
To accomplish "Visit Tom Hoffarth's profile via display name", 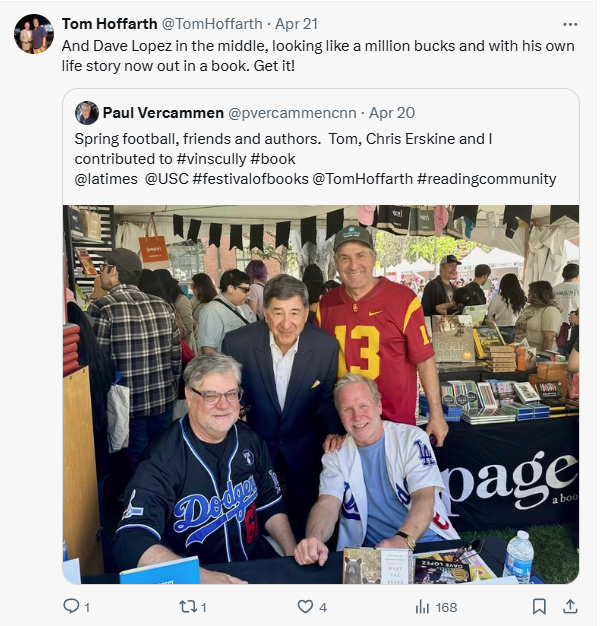I will point(109,24).
